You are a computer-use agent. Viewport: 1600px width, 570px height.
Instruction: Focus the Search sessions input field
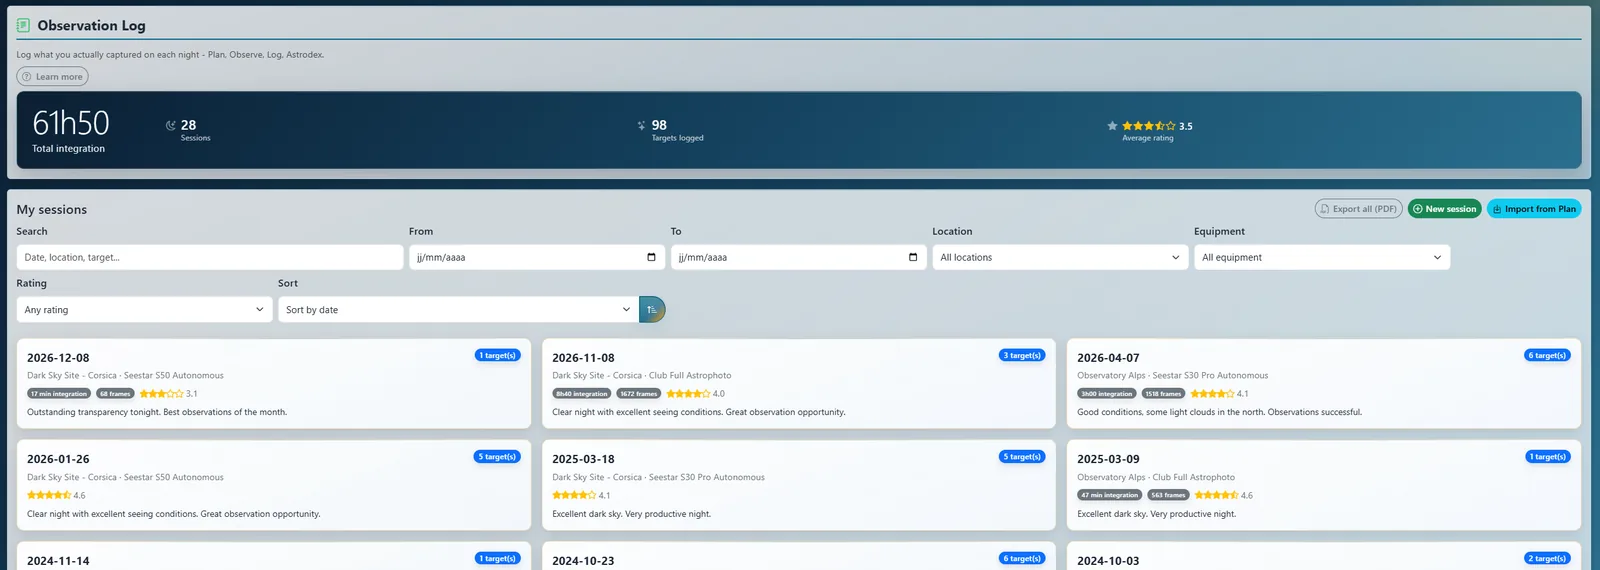210,257
